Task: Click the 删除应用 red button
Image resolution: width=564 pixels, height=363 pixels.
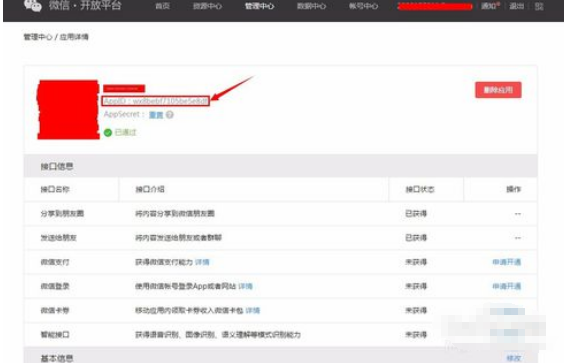Action: click(498, 90)
